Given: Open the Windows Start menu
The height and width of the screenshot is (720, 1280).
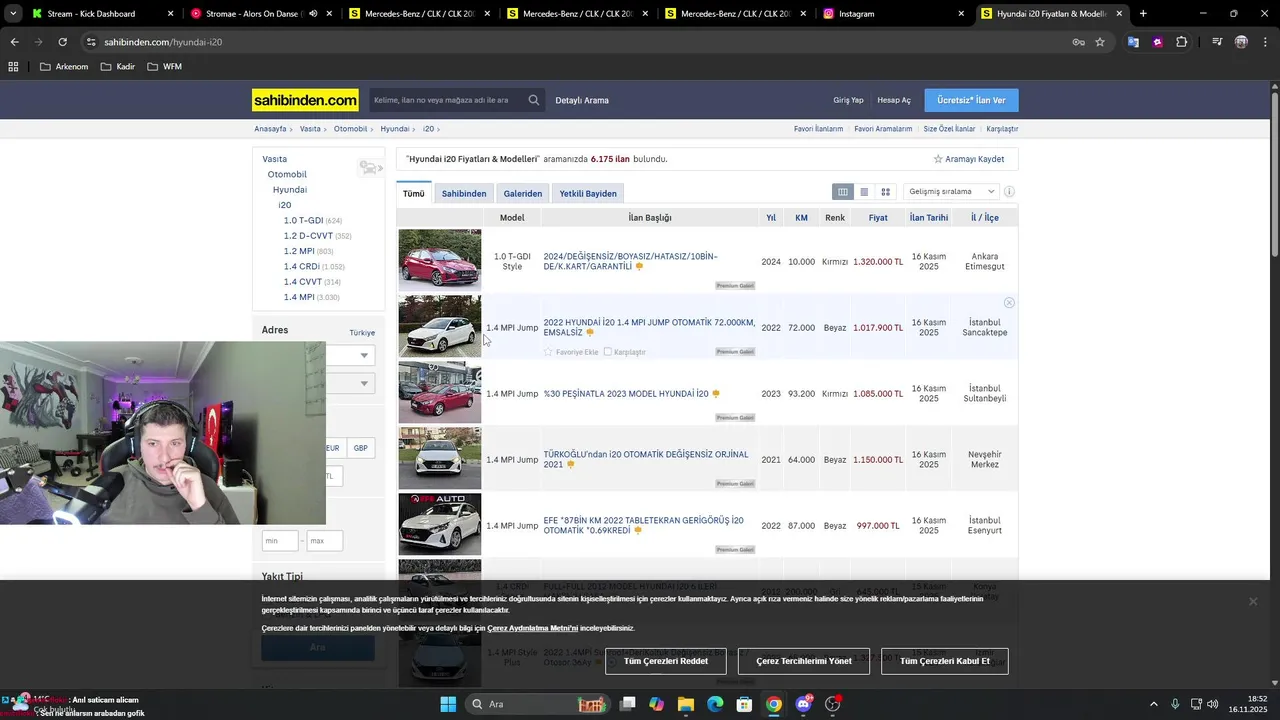Looking at the screenshot, I should coord(448,704).
